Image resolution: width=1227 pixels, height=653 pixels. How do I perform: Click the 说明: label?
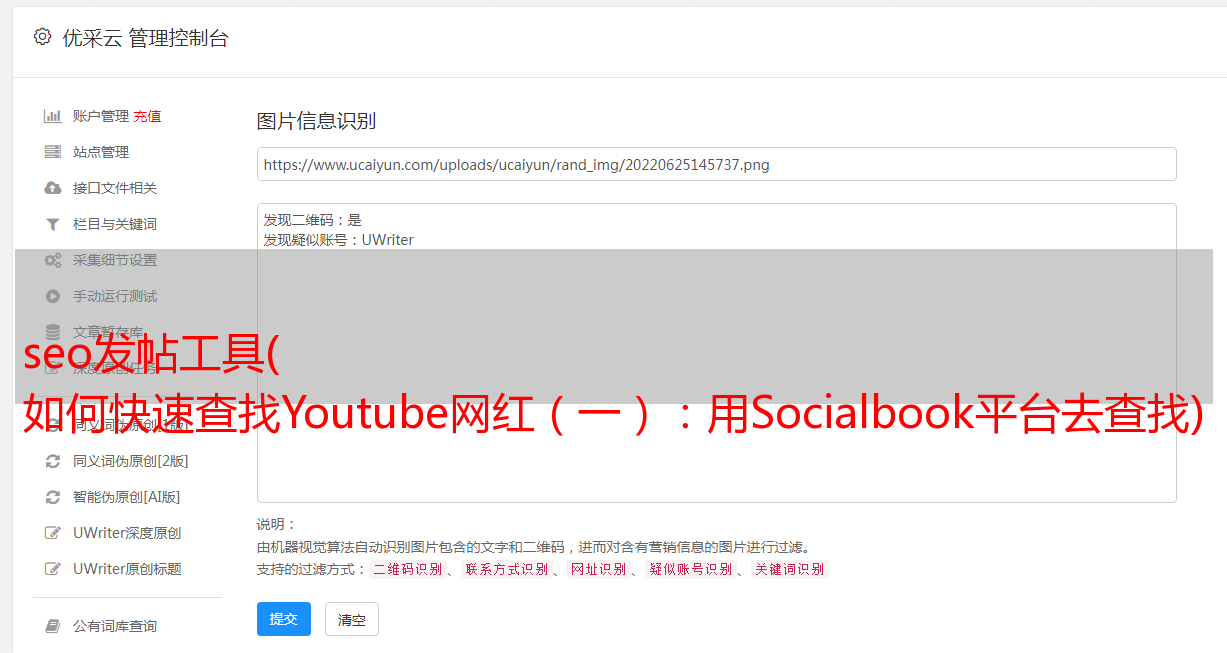[x=276, y=524]
